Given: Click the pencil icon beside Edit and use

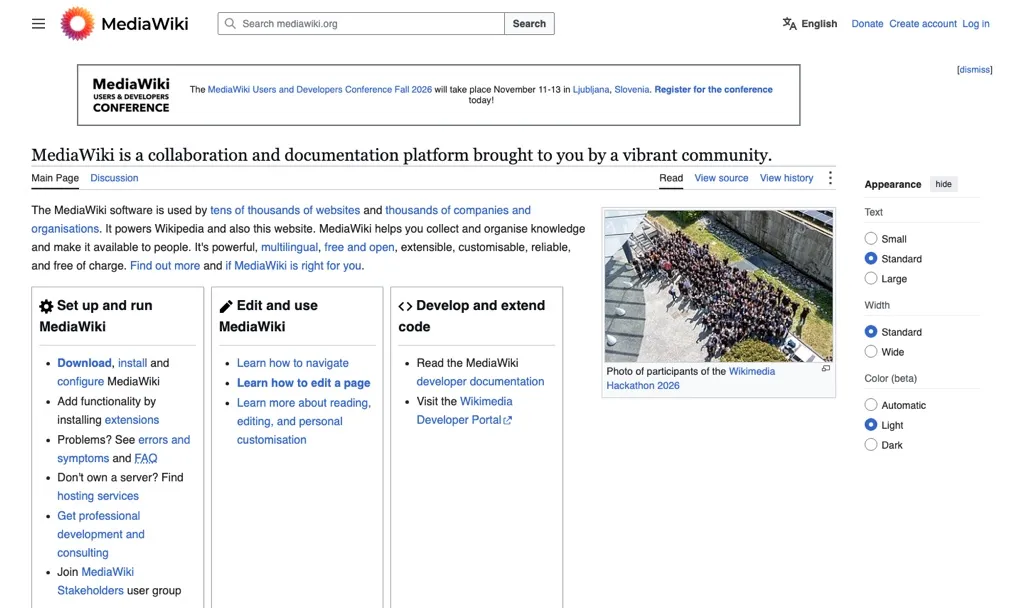Looking at the screenshot, I should click(x=226, y=306).
